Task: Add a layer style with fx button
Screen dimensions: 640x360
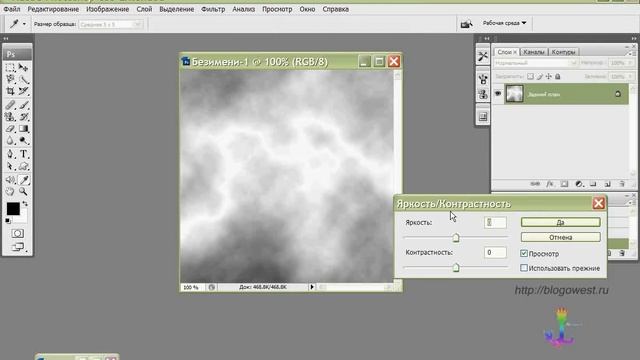Action: pyautogui.click(x=549, y=184)
